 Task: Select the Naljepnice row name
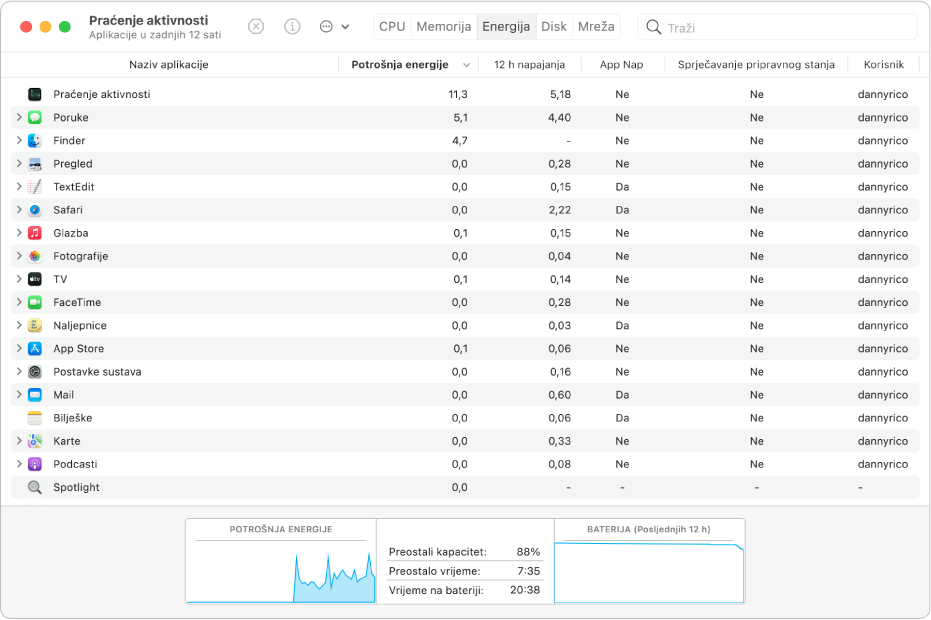[x=80, y=325]
